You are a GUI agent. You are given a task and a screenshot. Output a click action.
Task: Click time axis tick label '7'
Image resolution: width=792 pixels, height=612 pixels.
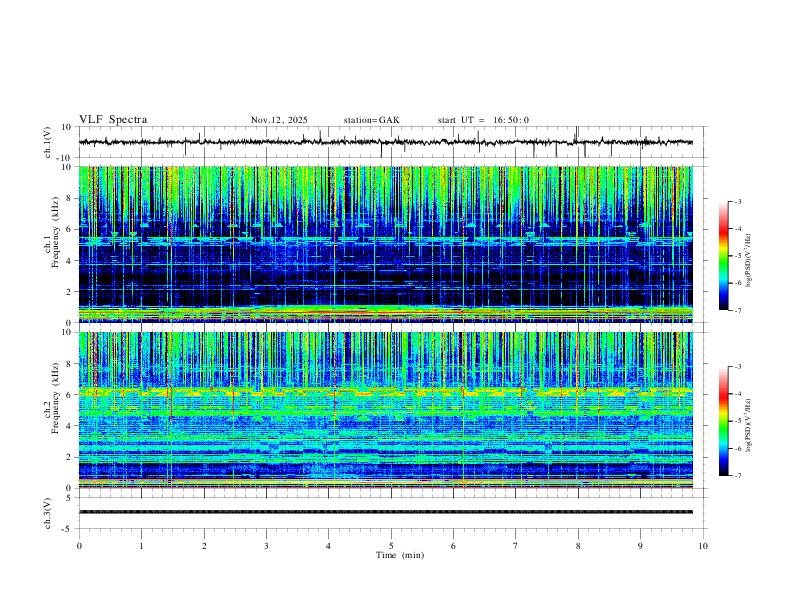point(516,546)
